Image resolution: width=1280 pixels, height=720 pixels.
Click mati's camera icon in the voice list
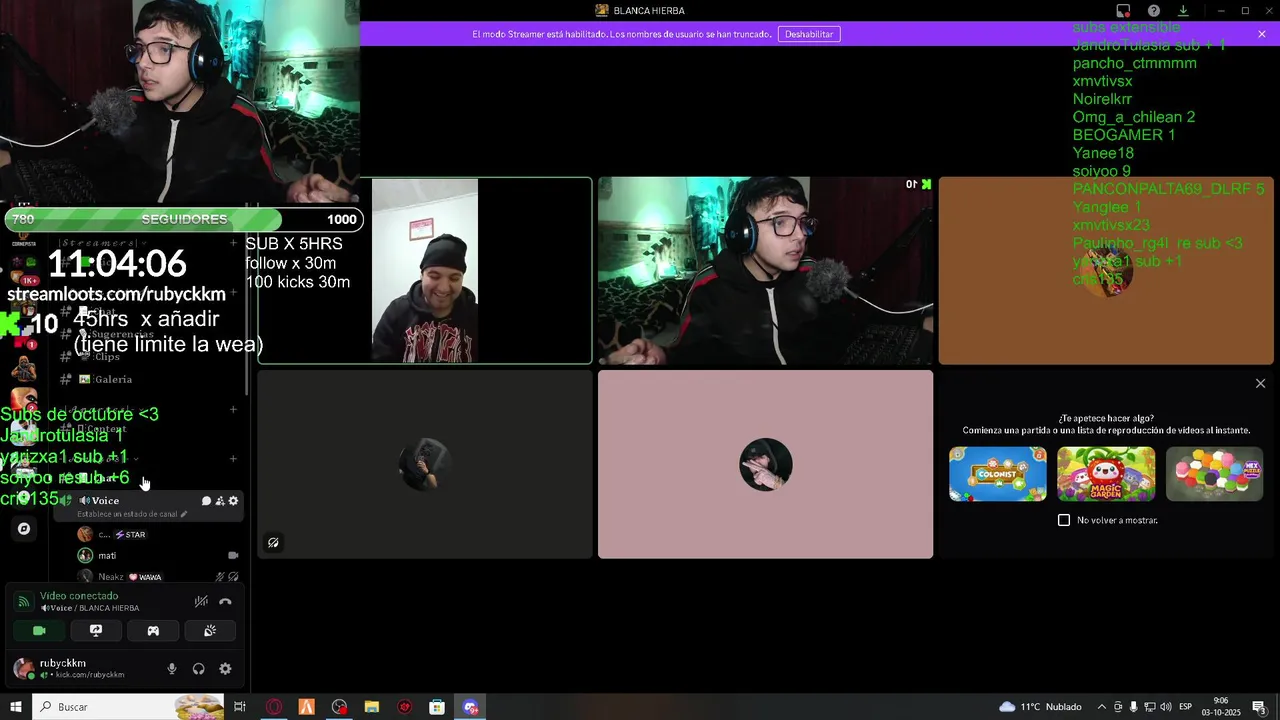coord(233,555)
